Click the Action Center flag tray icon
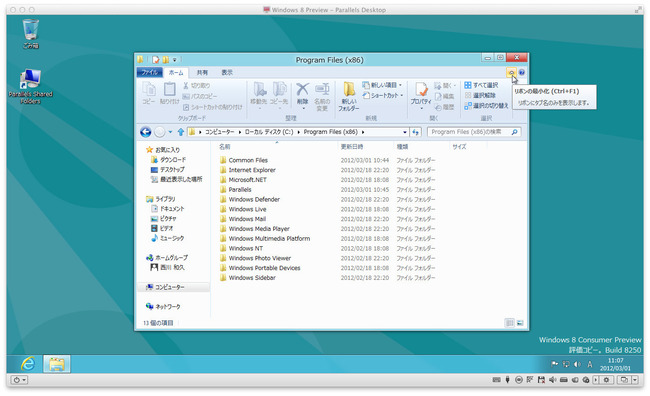 pyautogui.click(x=554, y=364)
